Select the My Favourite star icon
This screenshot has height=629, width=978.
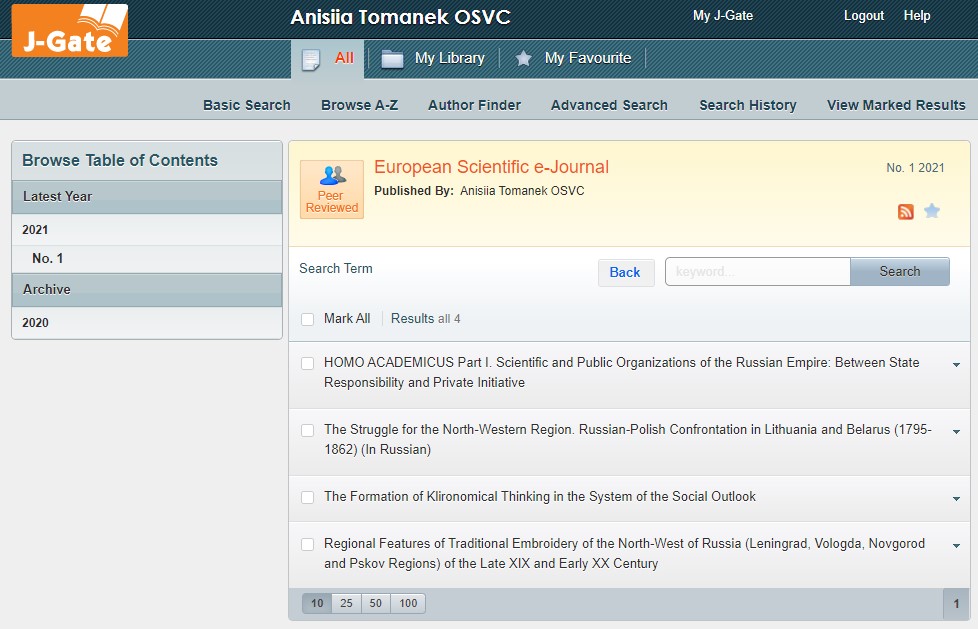523,59
